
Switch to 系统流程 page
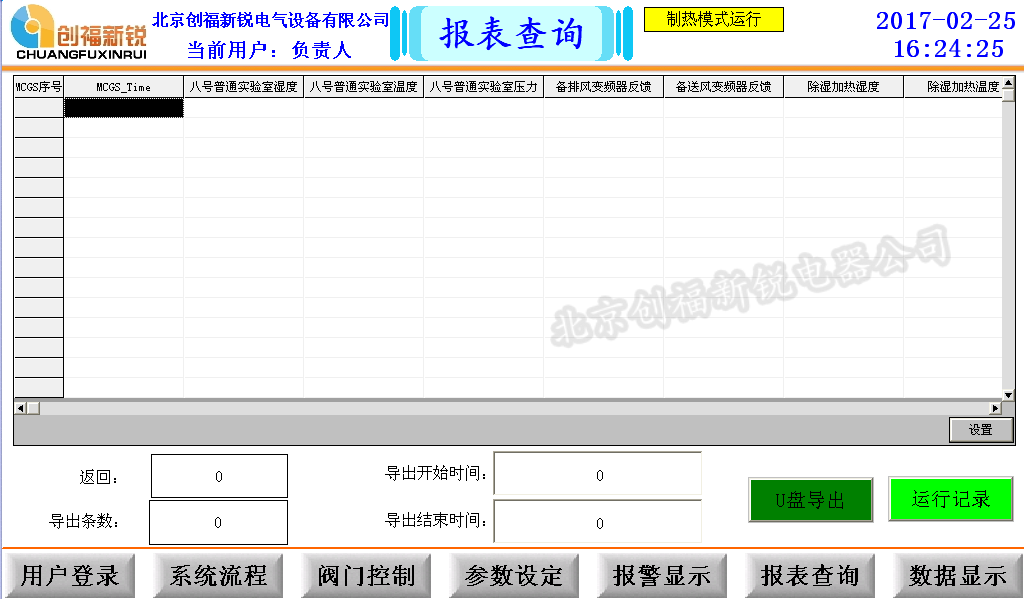point(217,575)
